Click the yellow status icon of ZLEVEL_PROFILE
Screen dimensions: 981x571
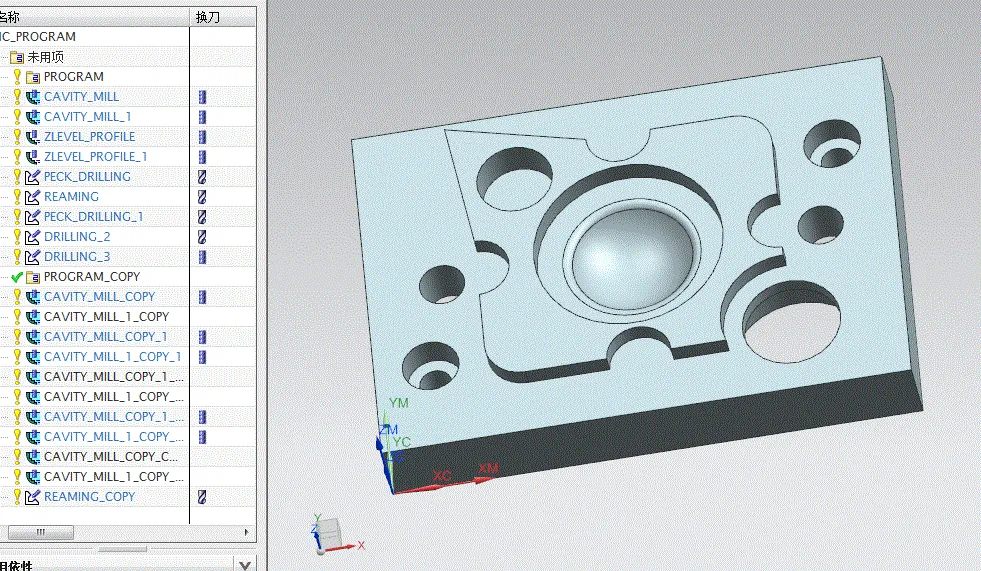(17, 137)
